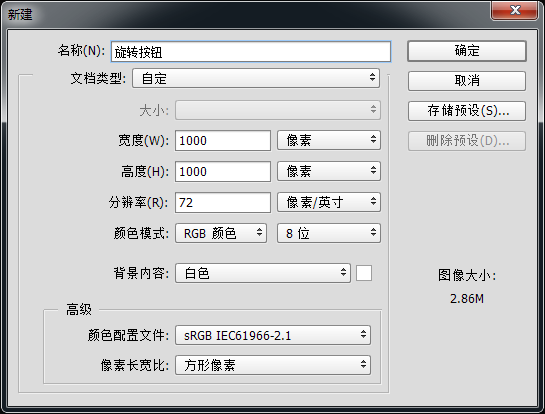545x414 pixels.
Task: Click the 像素长宽比: label
Action: tap(135, 365)
